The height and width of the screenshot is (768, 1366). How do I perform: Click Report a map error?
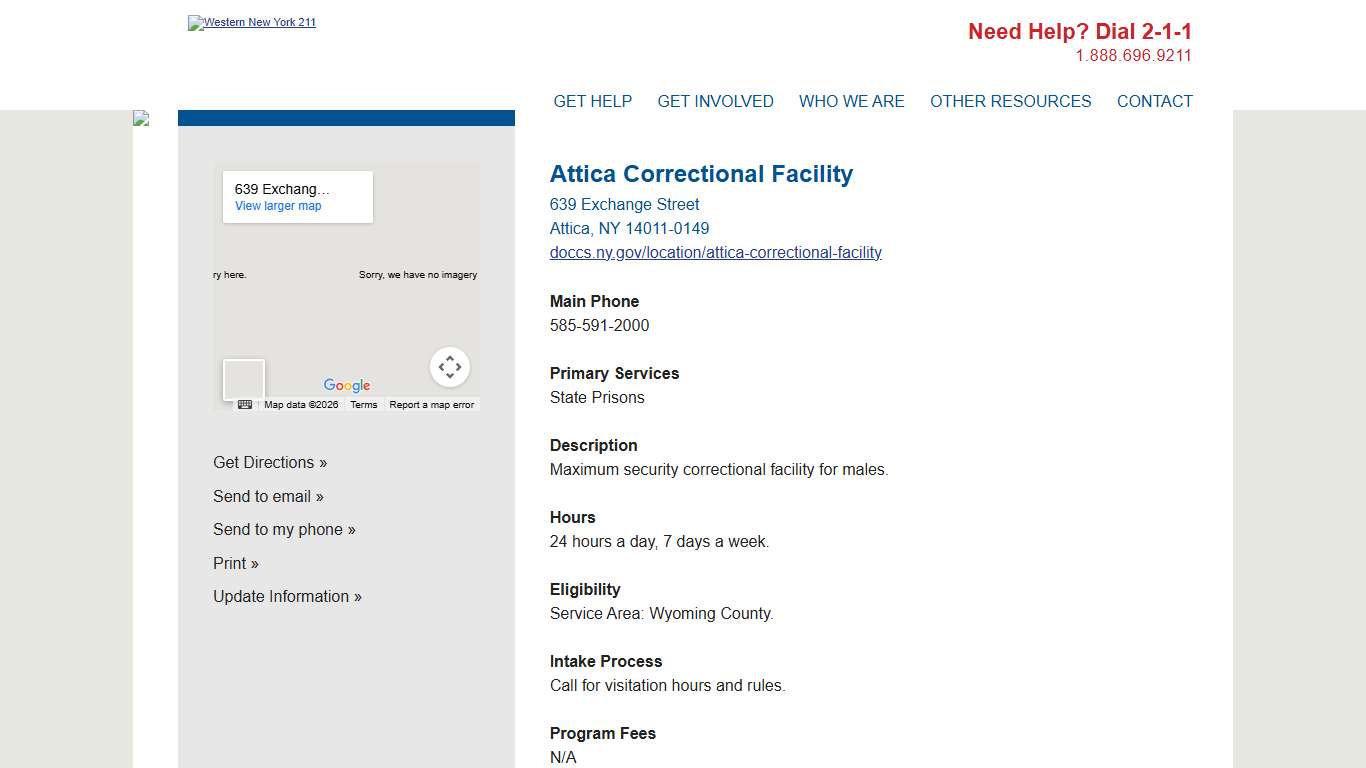(x=432, y=405)
